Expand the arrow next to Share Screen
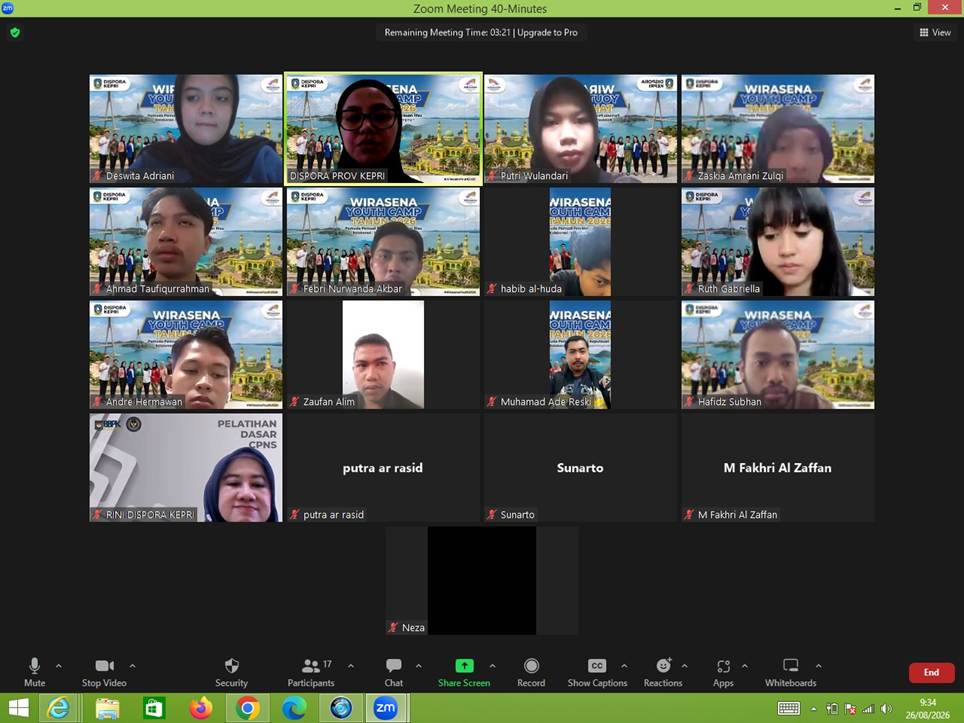This screenshot has height=723, width=964. point(492,666)
